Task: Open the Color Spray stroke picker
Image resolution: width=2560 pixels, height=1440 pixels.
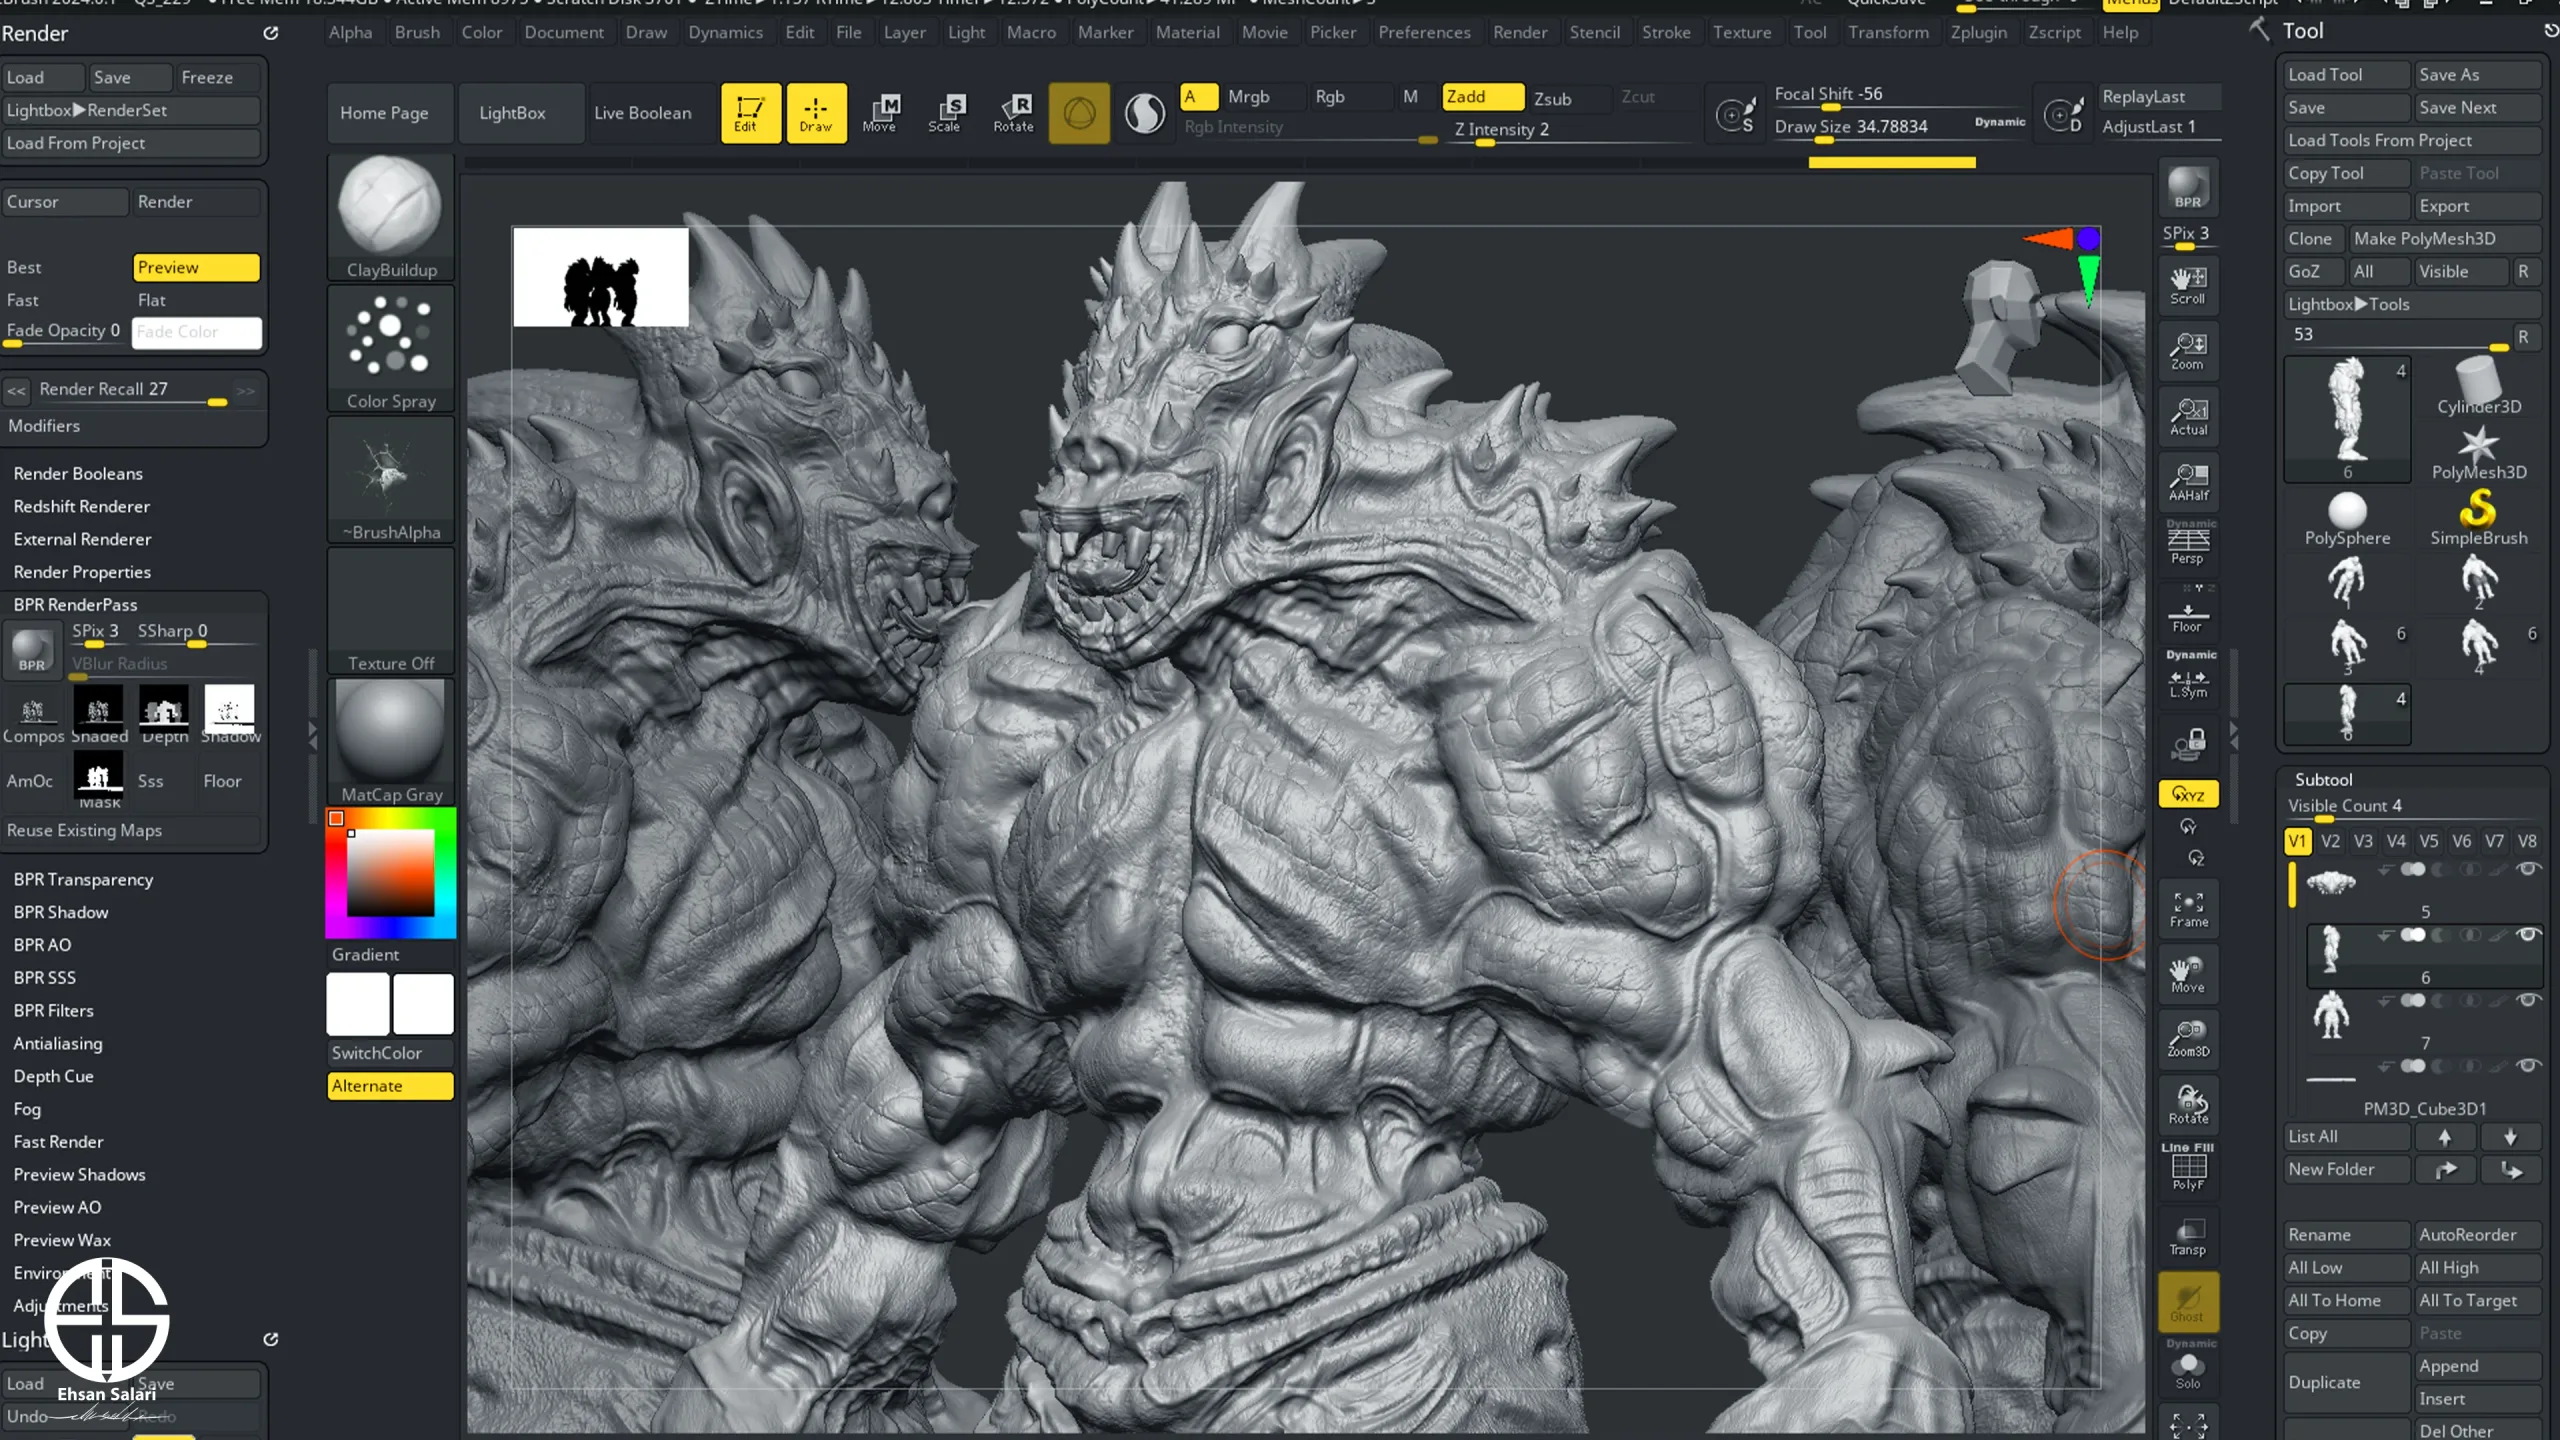Action: coord(390,349)
